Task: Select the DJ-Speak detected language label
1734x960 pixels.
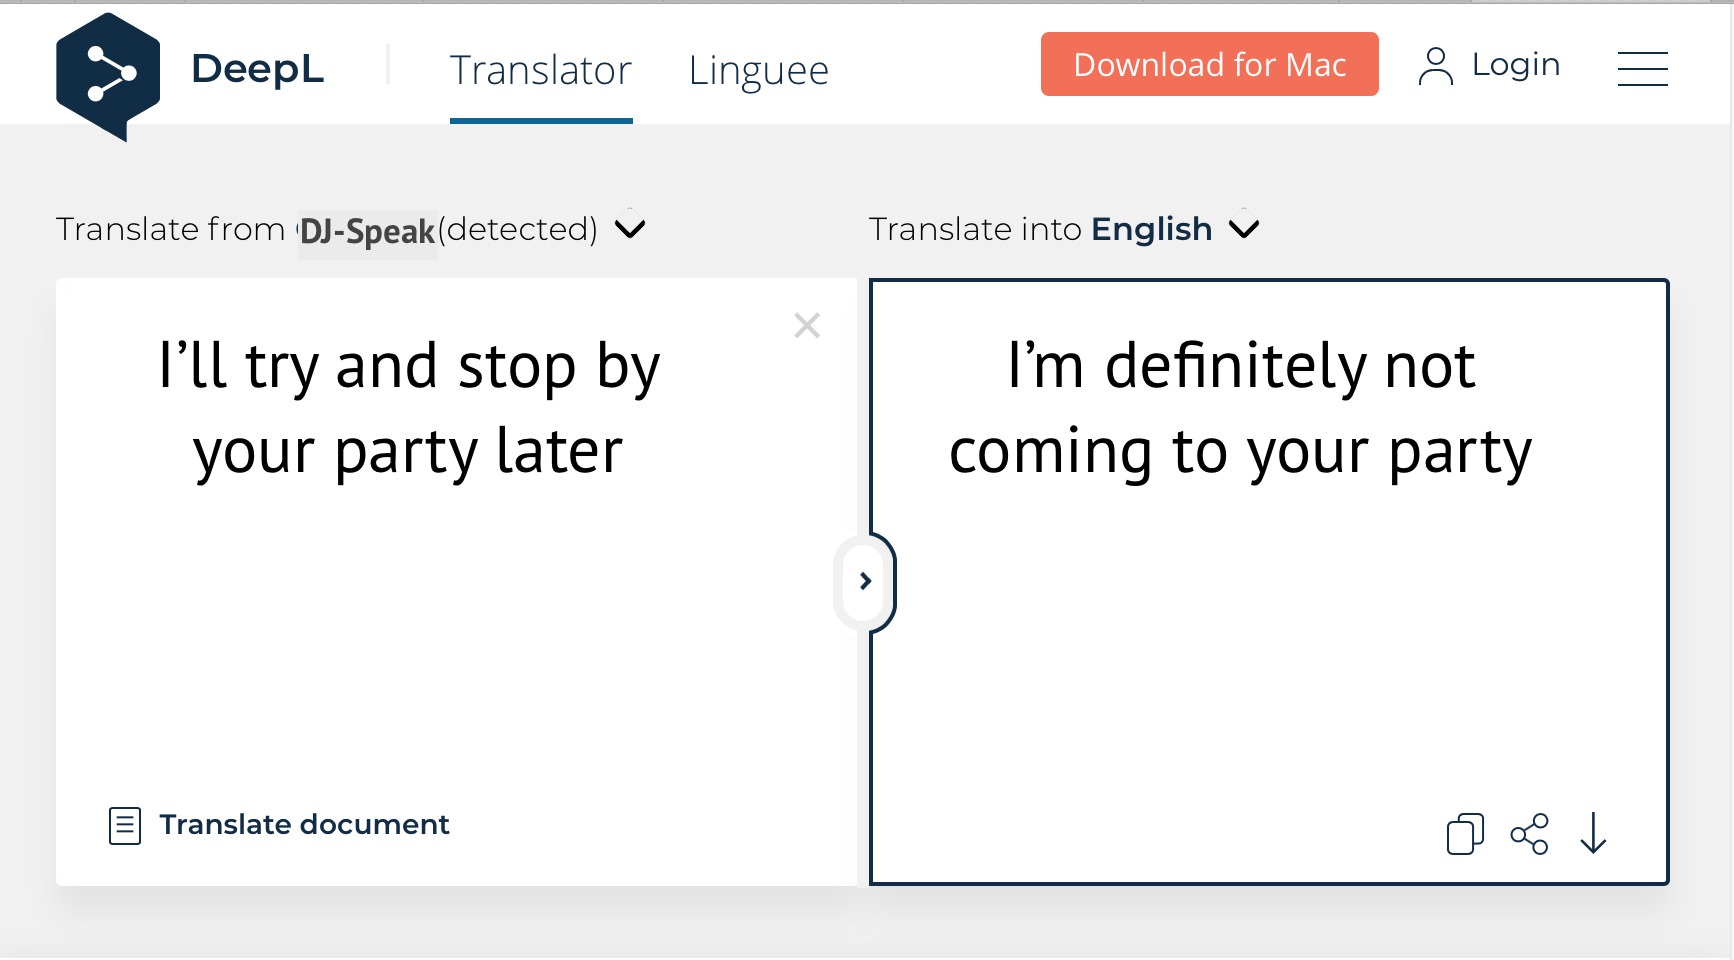Action: [x=367, y=231]
